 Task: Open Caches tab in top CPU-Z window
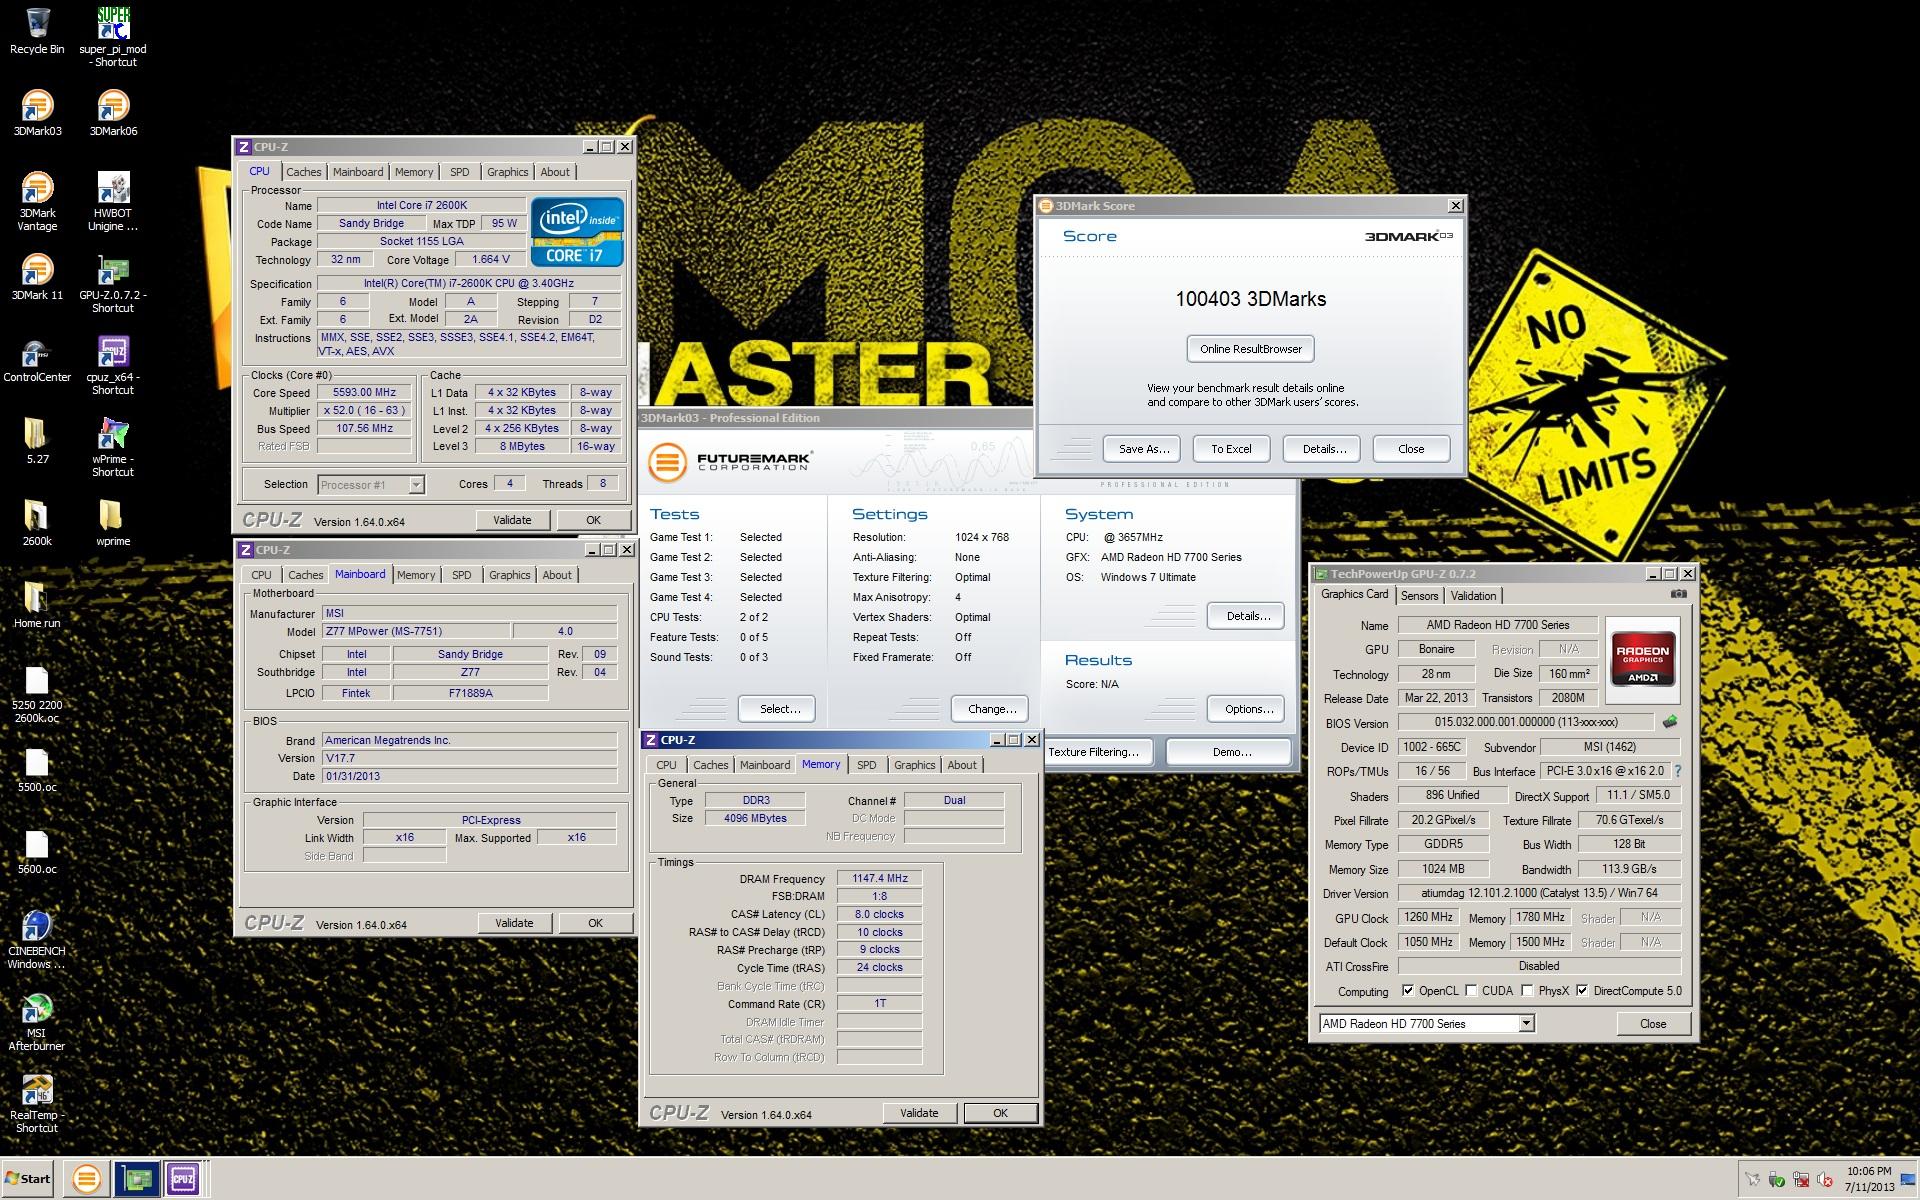click(304, 172)
